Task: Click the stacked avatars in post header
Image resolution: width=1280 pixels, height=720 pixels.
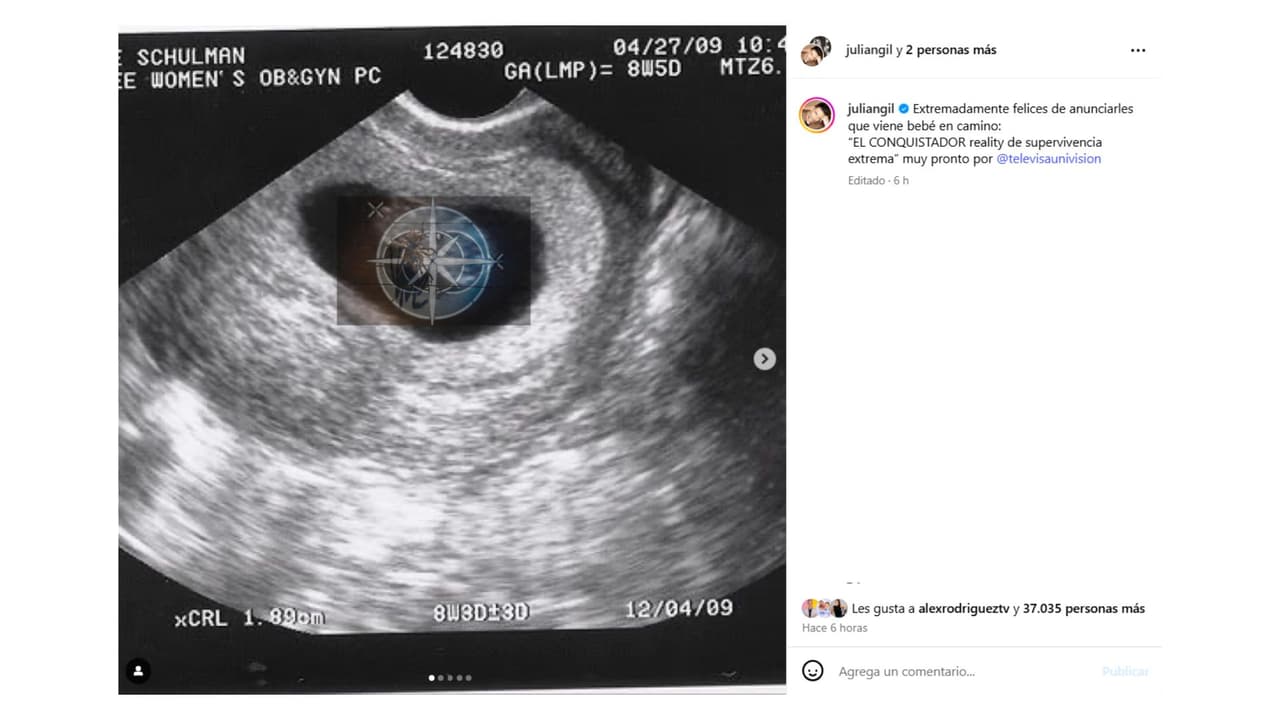Action: (x=816, y=50)
